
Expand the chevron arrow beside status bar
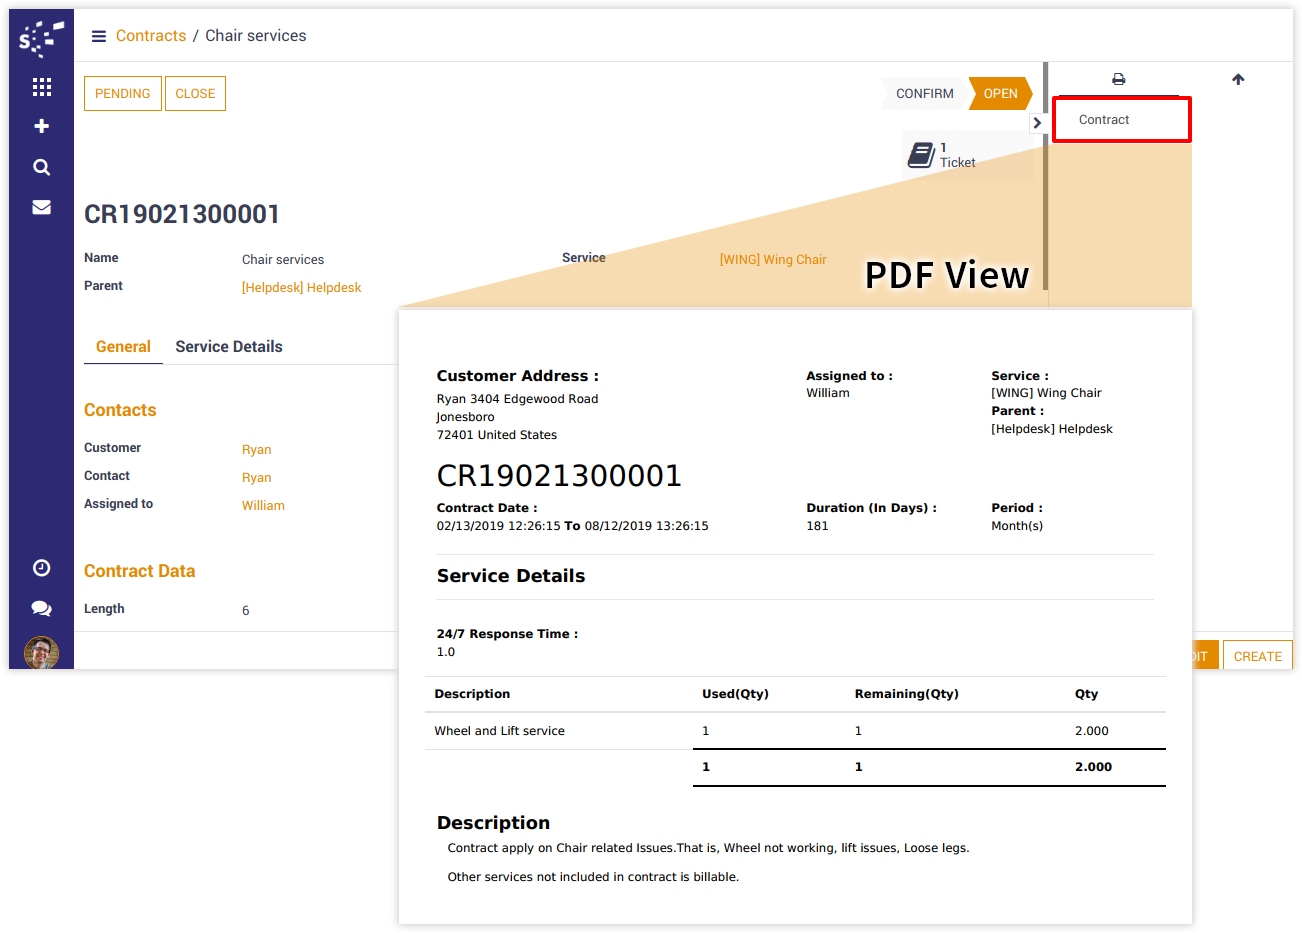coord(1037,123)
